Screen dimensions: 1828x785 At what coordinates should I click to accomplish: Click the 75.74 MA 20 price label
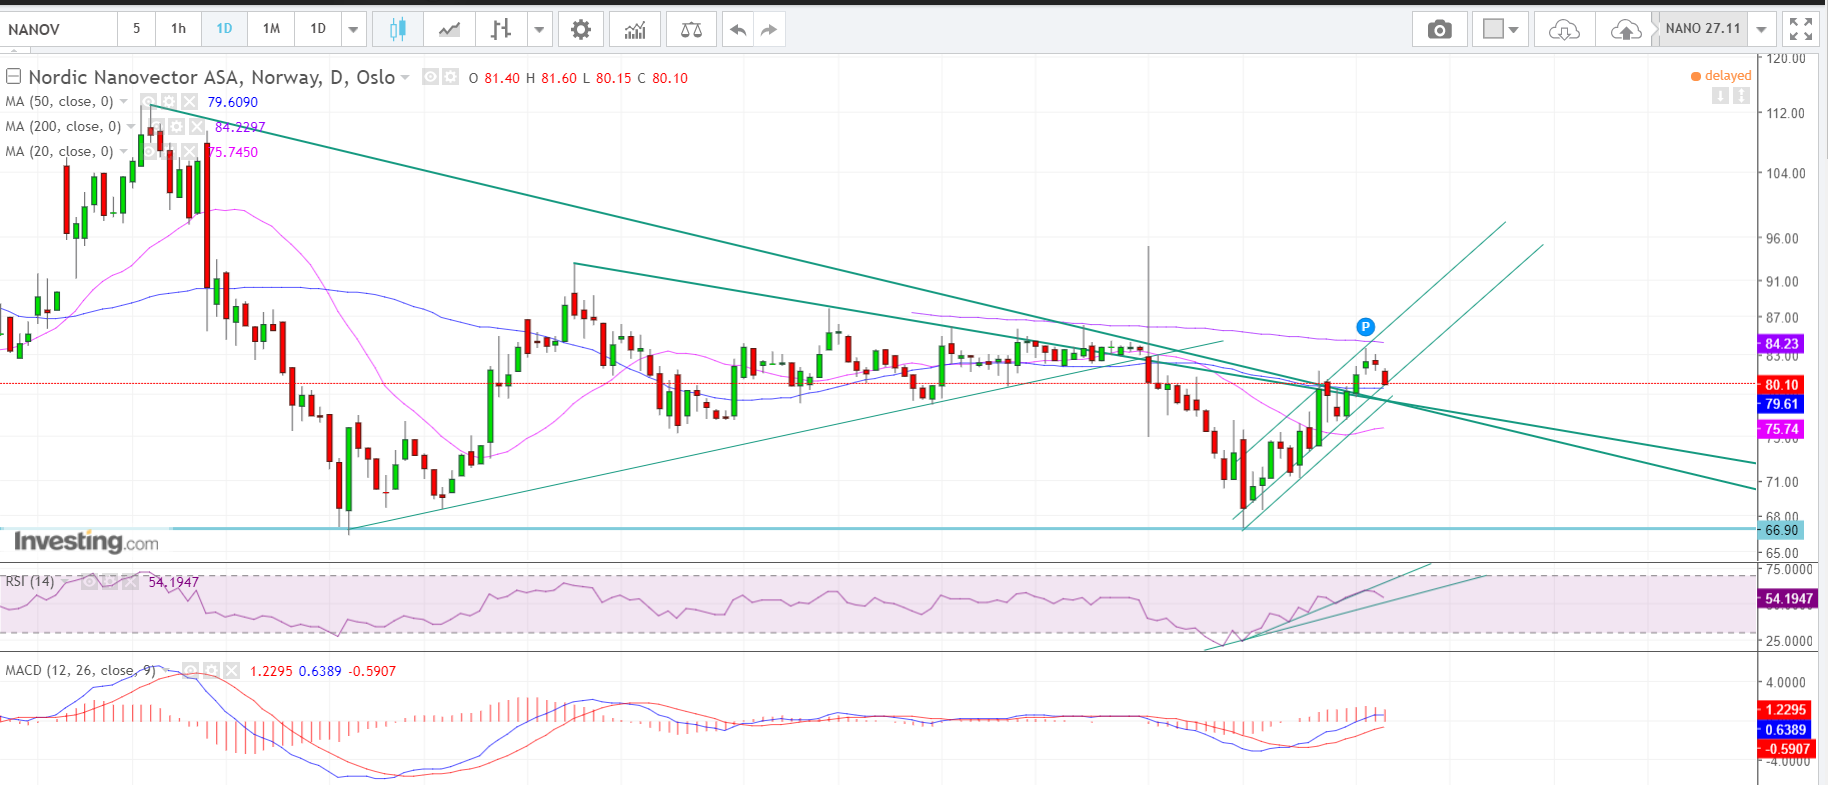coord(1782,428)
